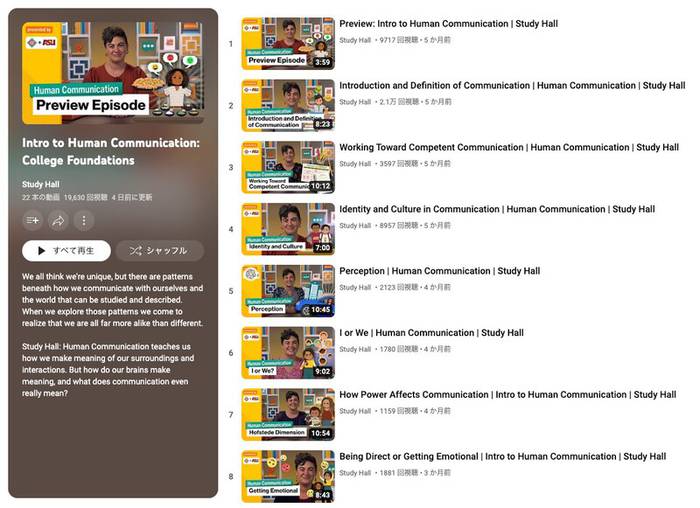Click the save playlist icon

click(33, 221)
